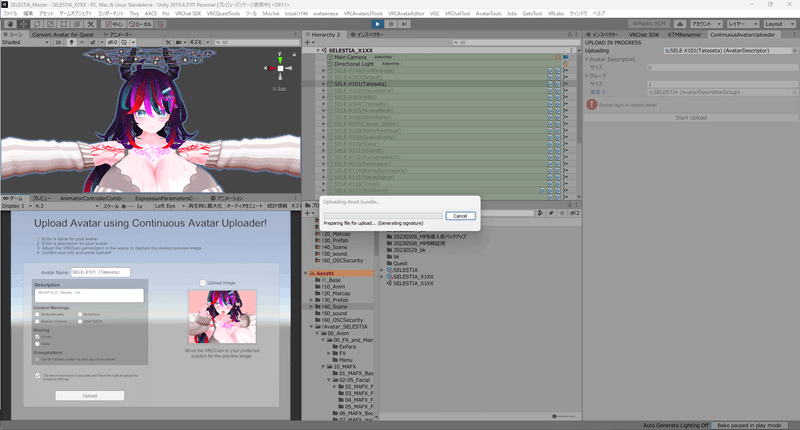Image resolution: width=800 pixels, height=430 pixels.
Task: Collapse the Avatar Descriptors foldout
Action: [x=587, y=59]
